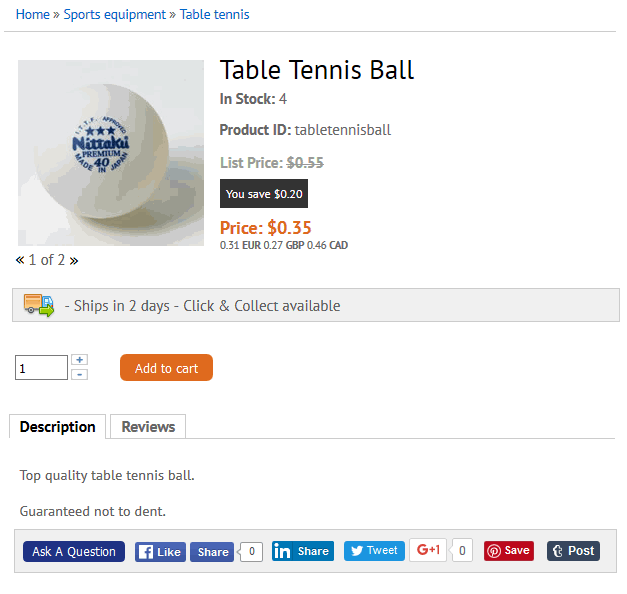The width and height of the screenshot is (627, 594).
Task: Share product via Facebook Share button
Action: (212, 551)
